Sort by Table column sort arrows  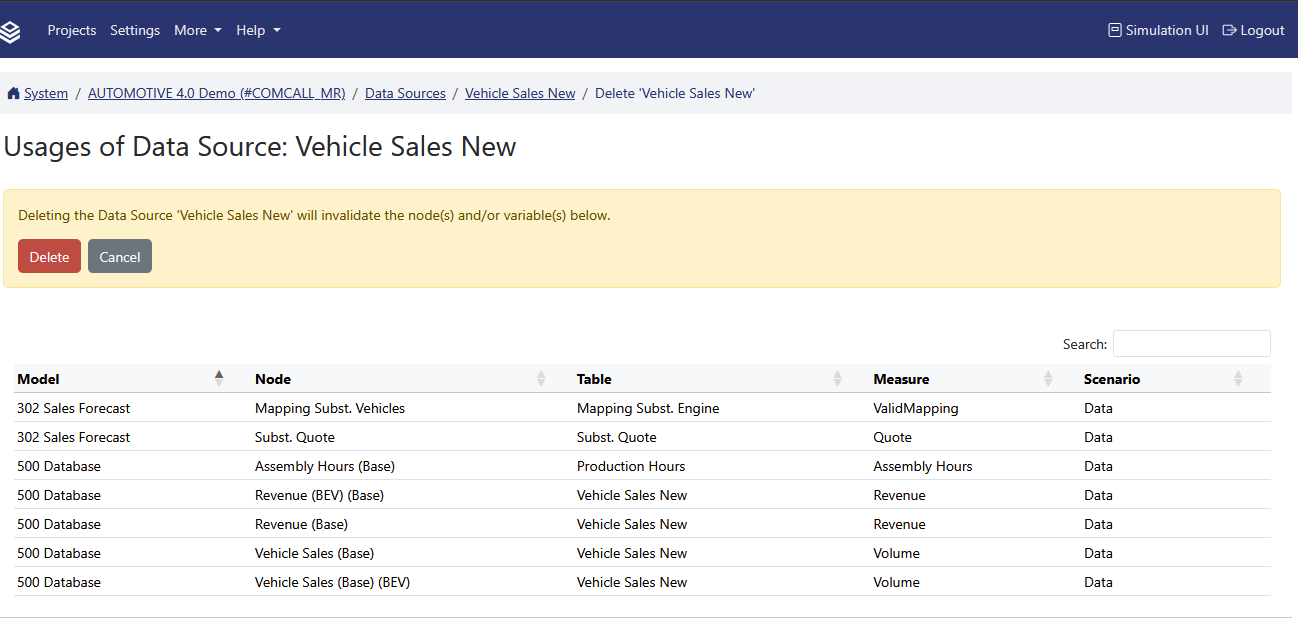coord(837,378)
